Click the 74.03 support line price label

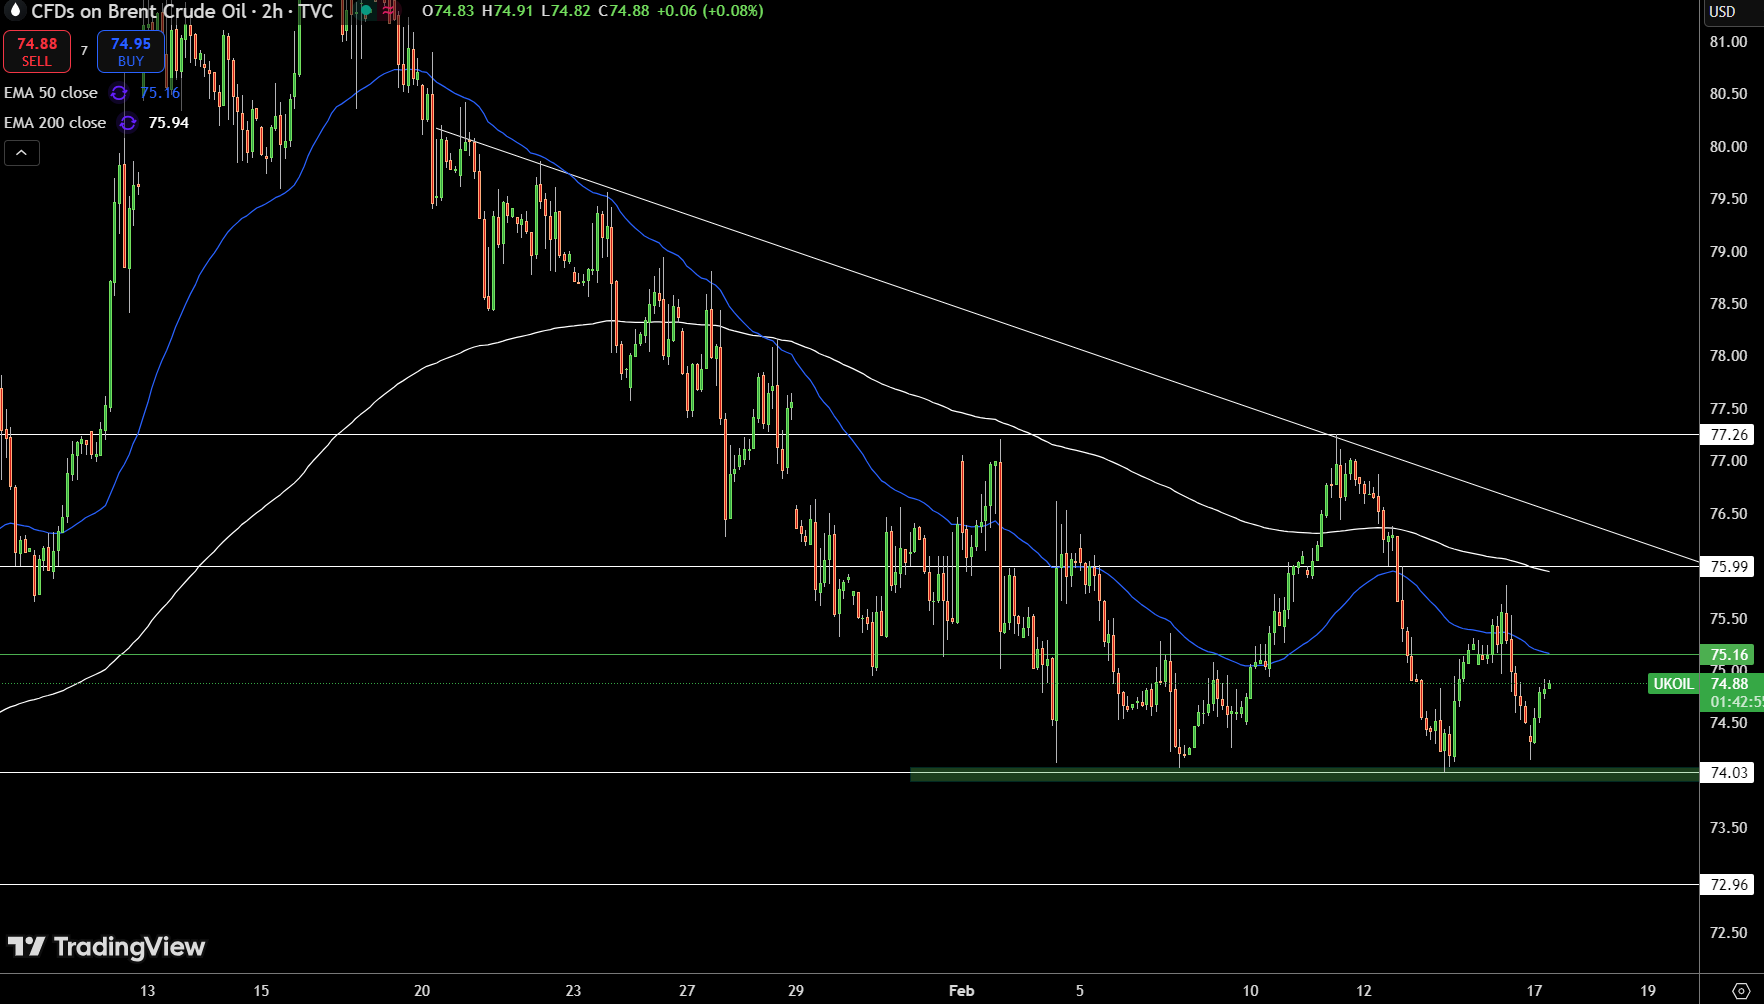1728,773
